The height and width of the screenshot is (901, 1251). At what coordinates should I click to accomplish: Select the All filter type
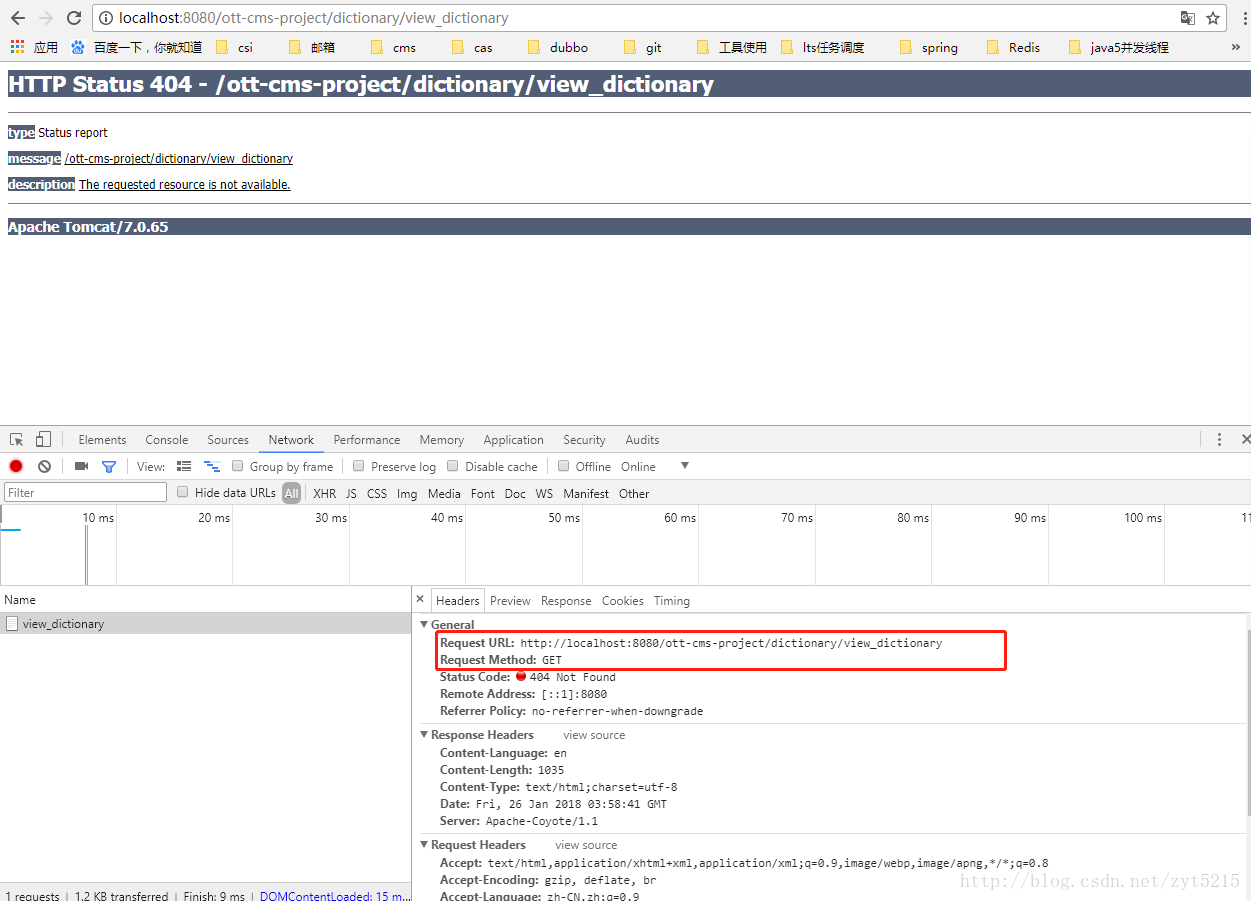click(x=291, y=493)
